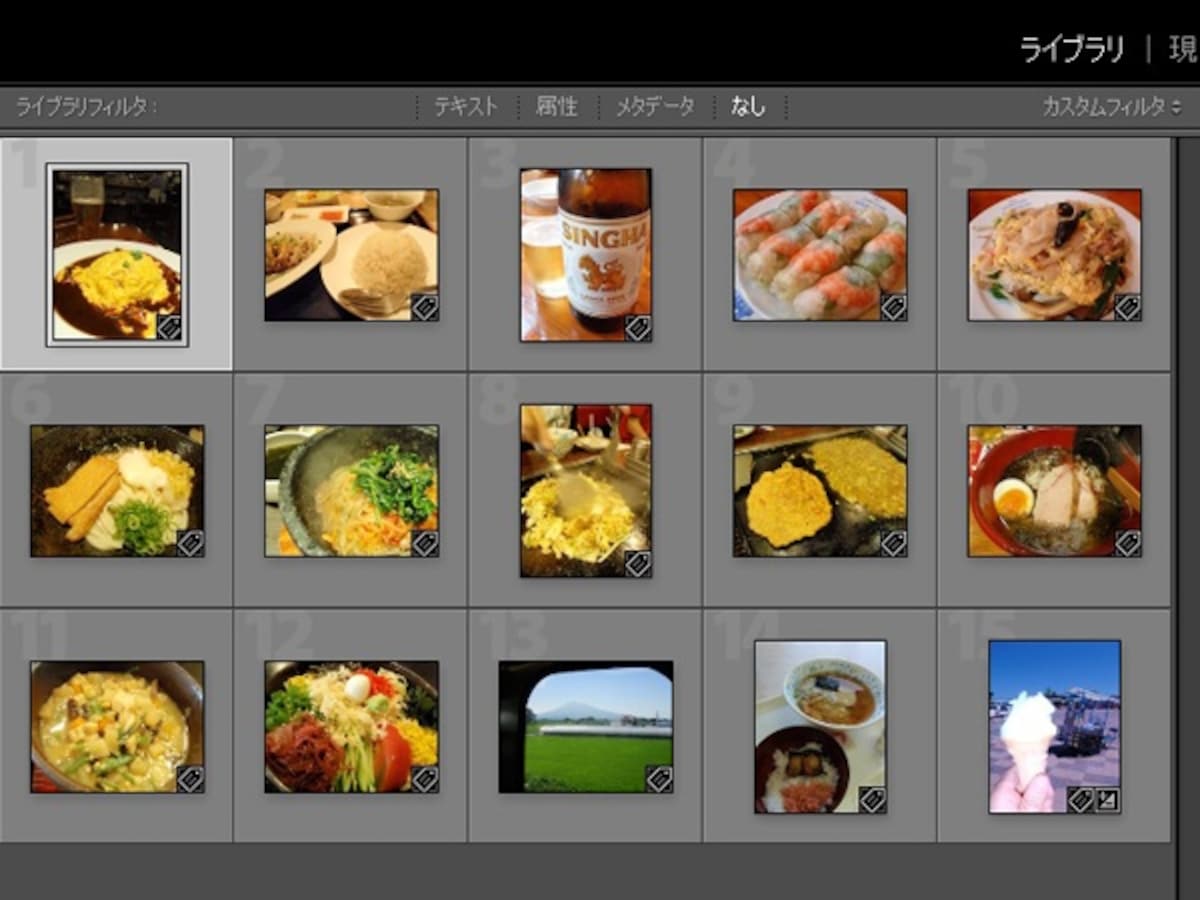Click crop badge on ice cream photo
1200x900 pixels.
[1107, 799]
